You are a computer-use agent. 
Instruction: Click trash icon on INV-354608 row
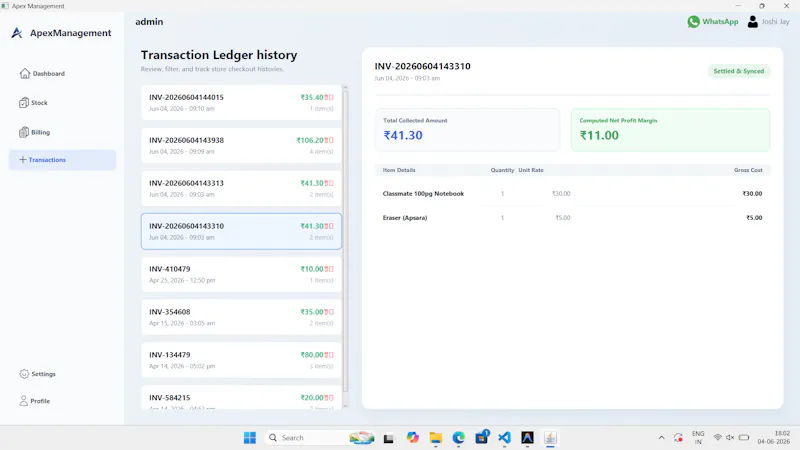click(329, 312)
